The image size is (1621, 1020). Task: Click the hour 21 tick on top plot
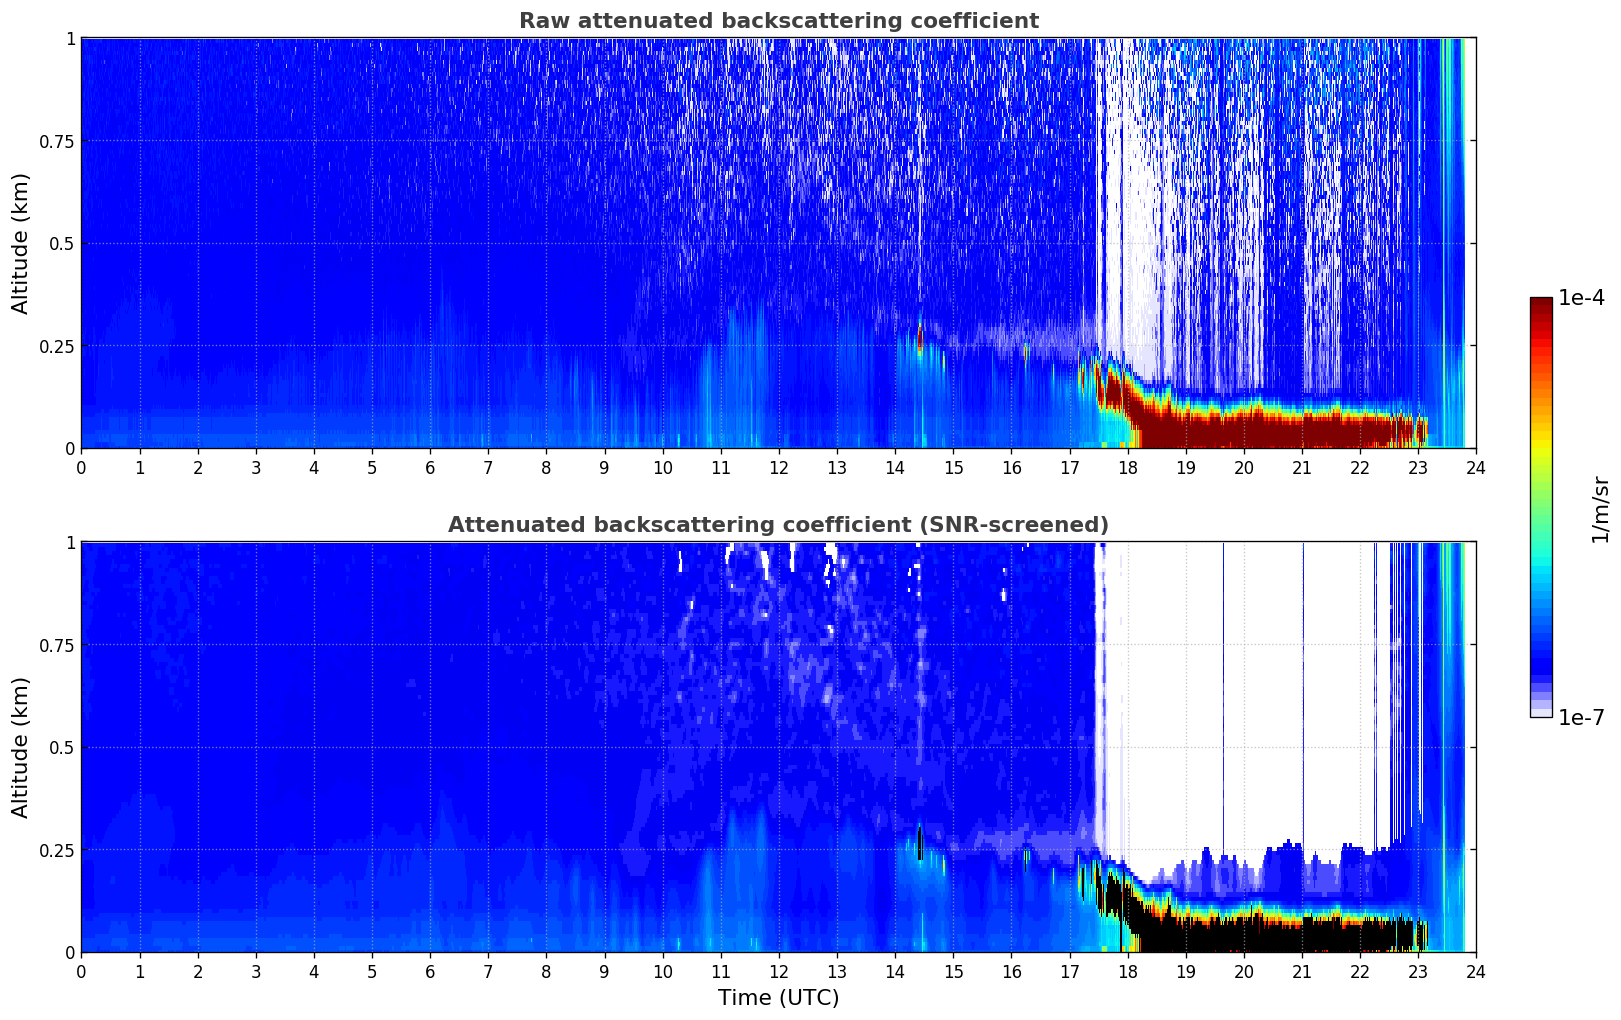[x=1301, y=467]
